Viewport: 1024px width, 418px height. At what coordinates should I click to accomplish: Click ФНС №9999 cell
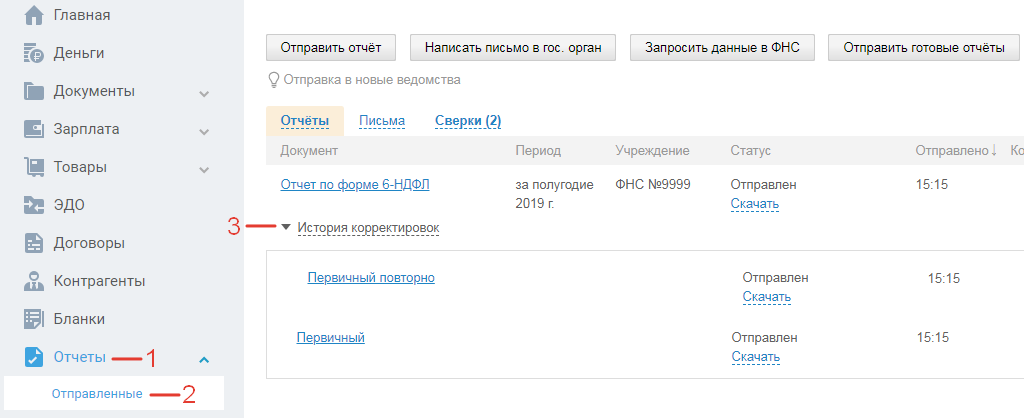tap(653, 185)
